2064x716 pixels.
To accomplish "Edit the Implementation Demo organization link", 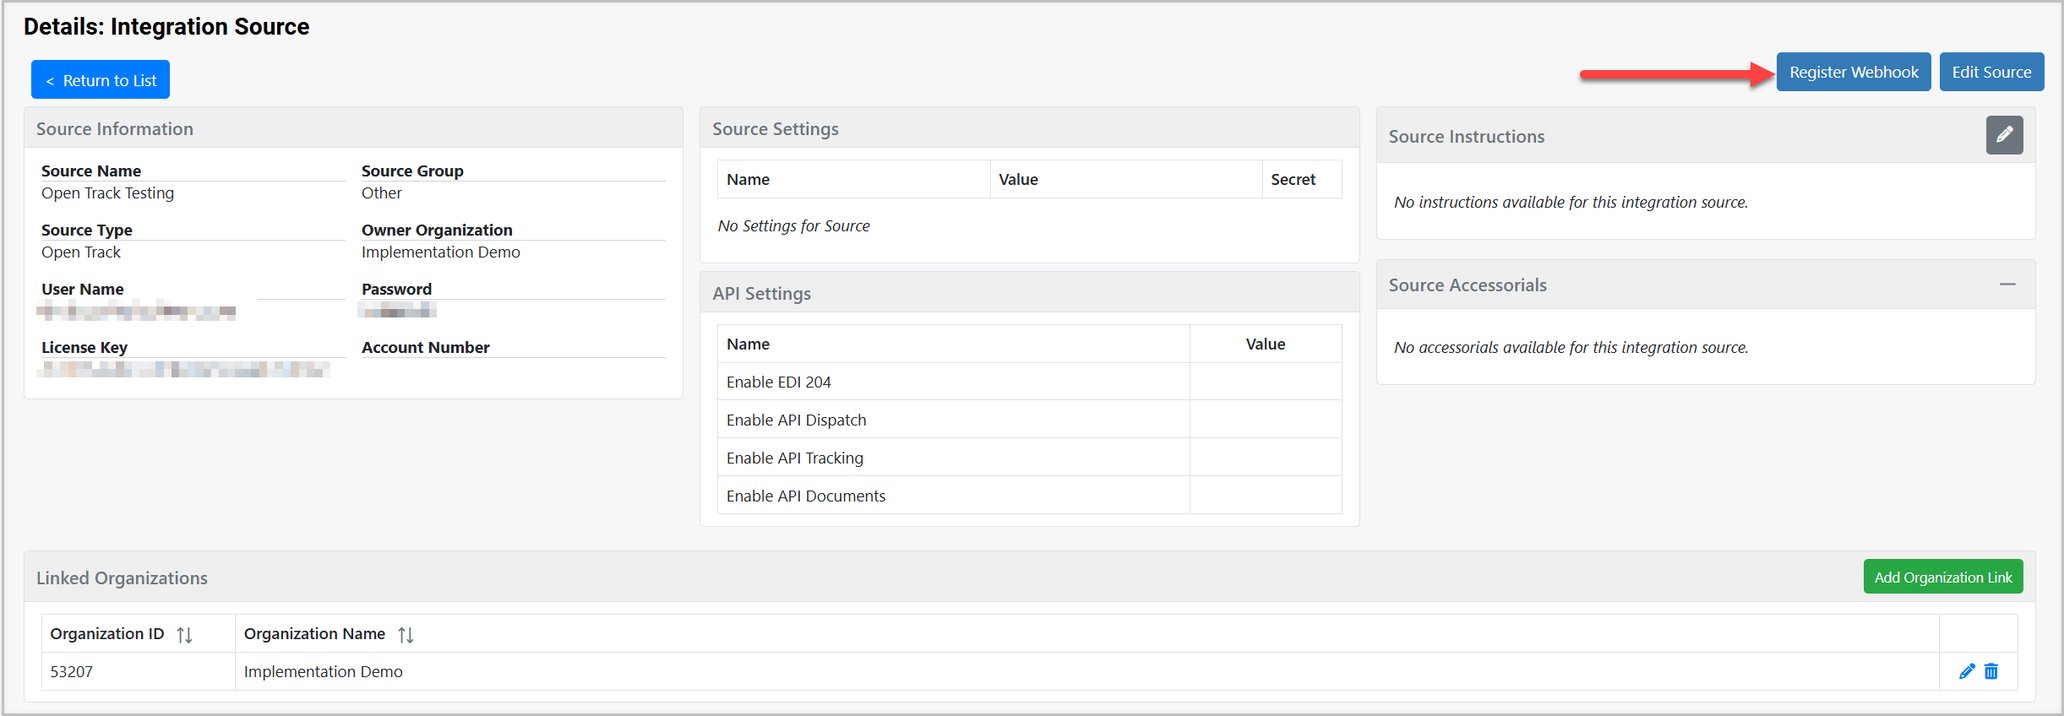I will click(1966, 671).
